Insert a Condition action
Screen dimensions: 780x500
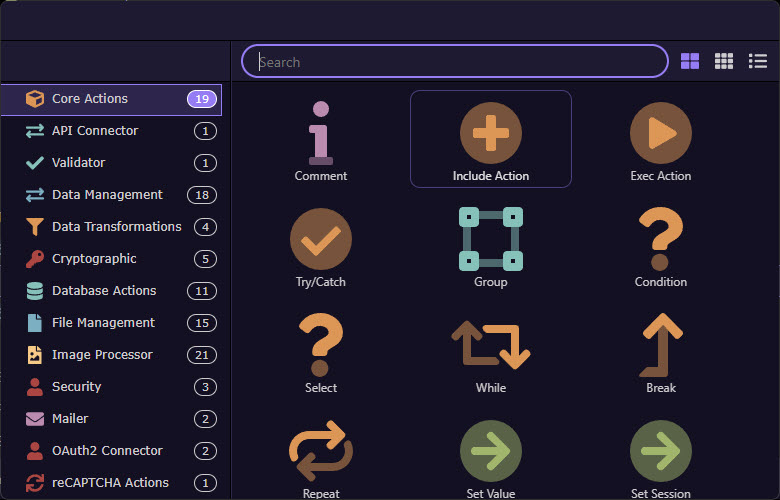pos(660,239)
